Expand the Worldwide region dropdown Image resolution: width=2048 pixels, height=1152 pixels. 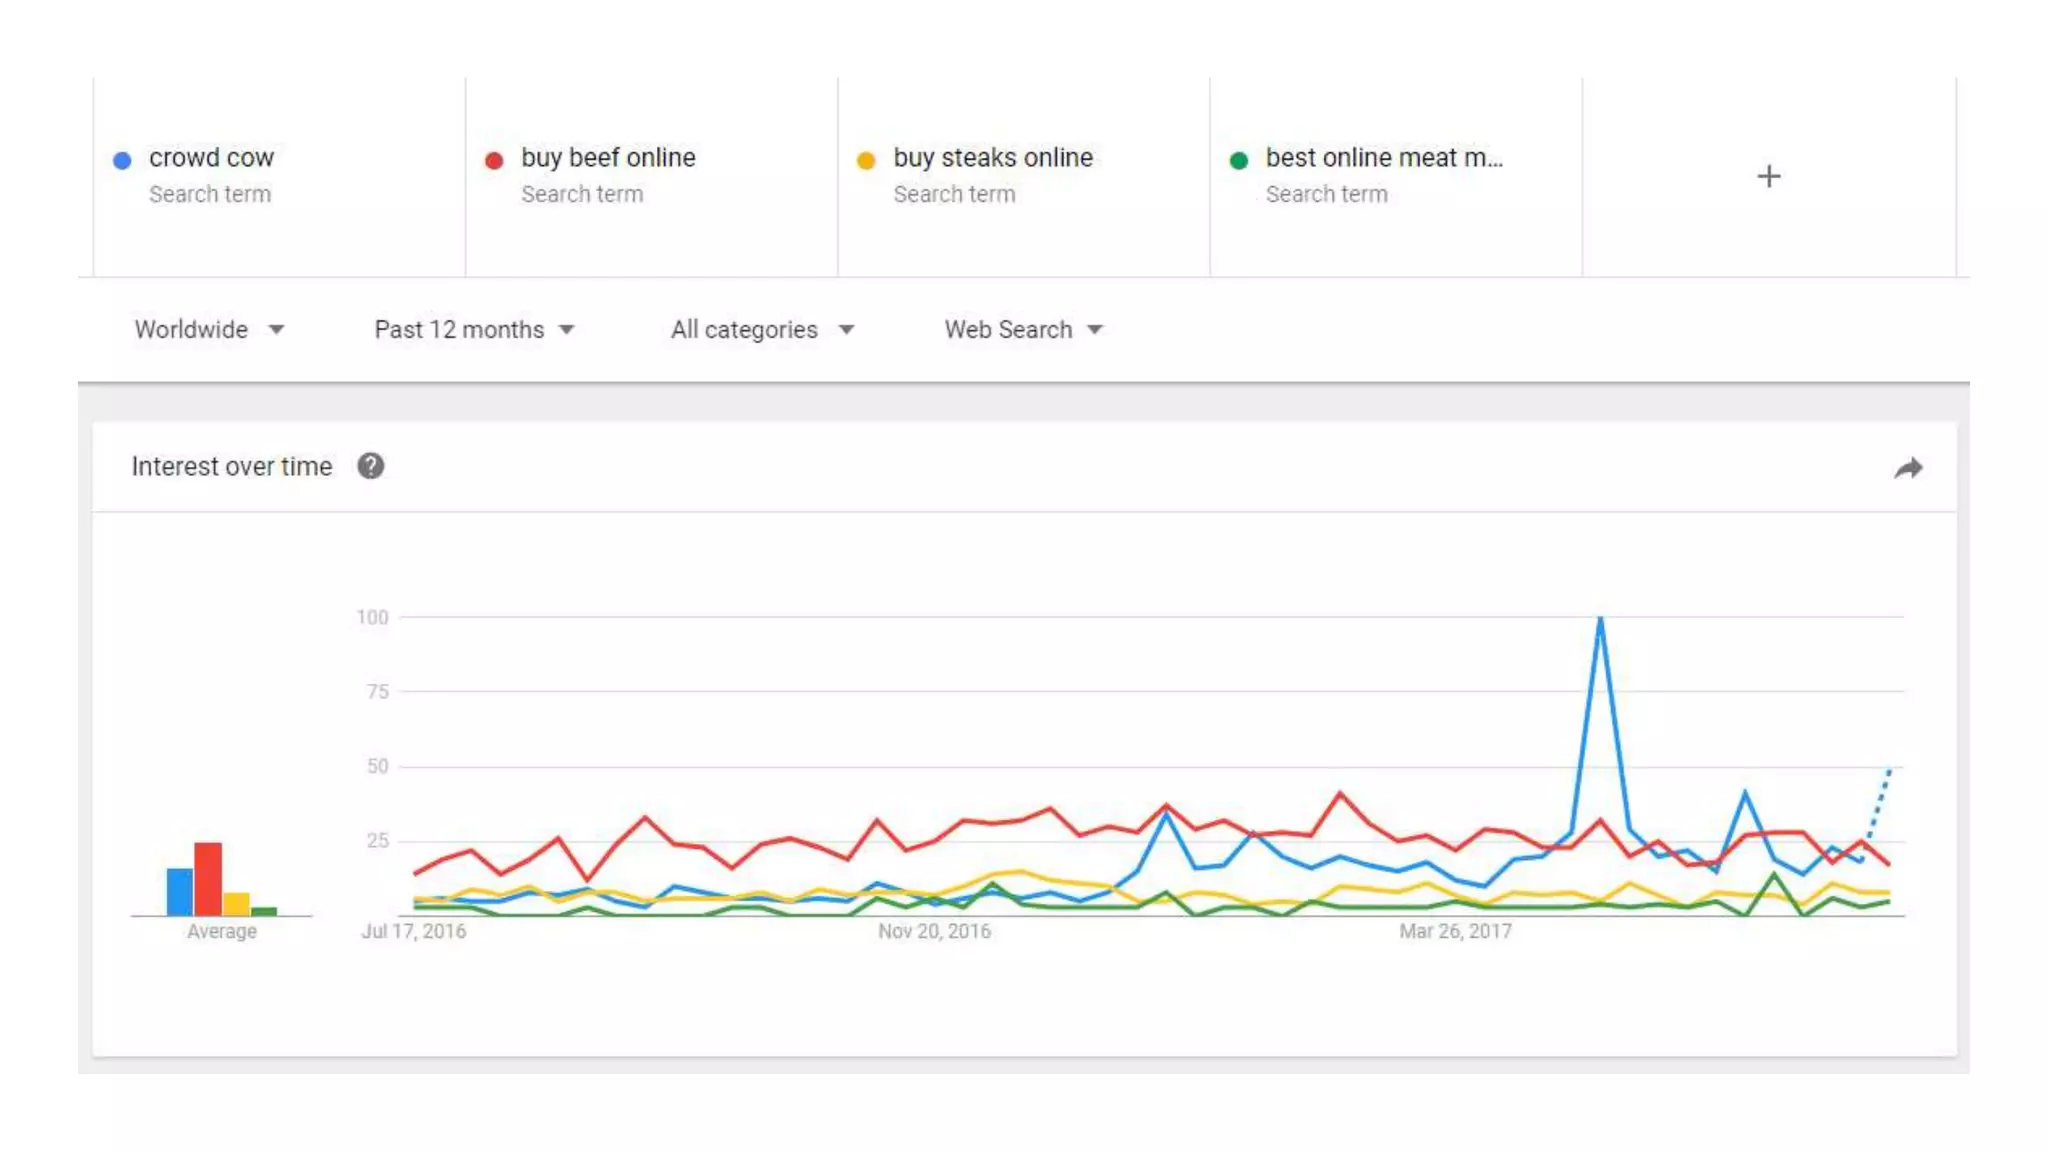coord(209,330)
